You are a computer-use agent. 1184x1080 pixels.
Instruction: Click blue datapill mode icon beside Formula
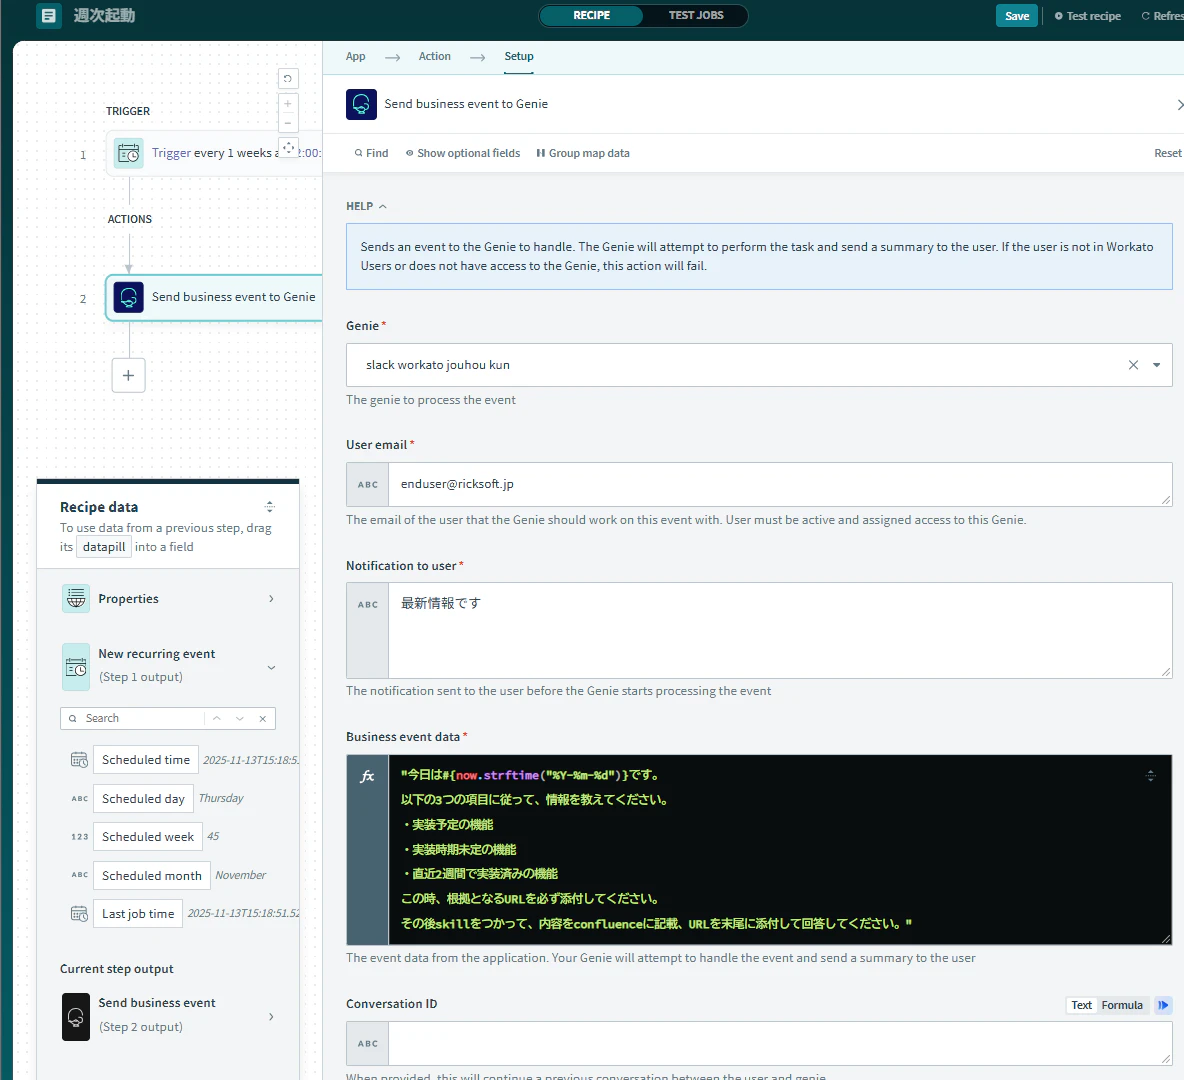pos(1164,1005)
